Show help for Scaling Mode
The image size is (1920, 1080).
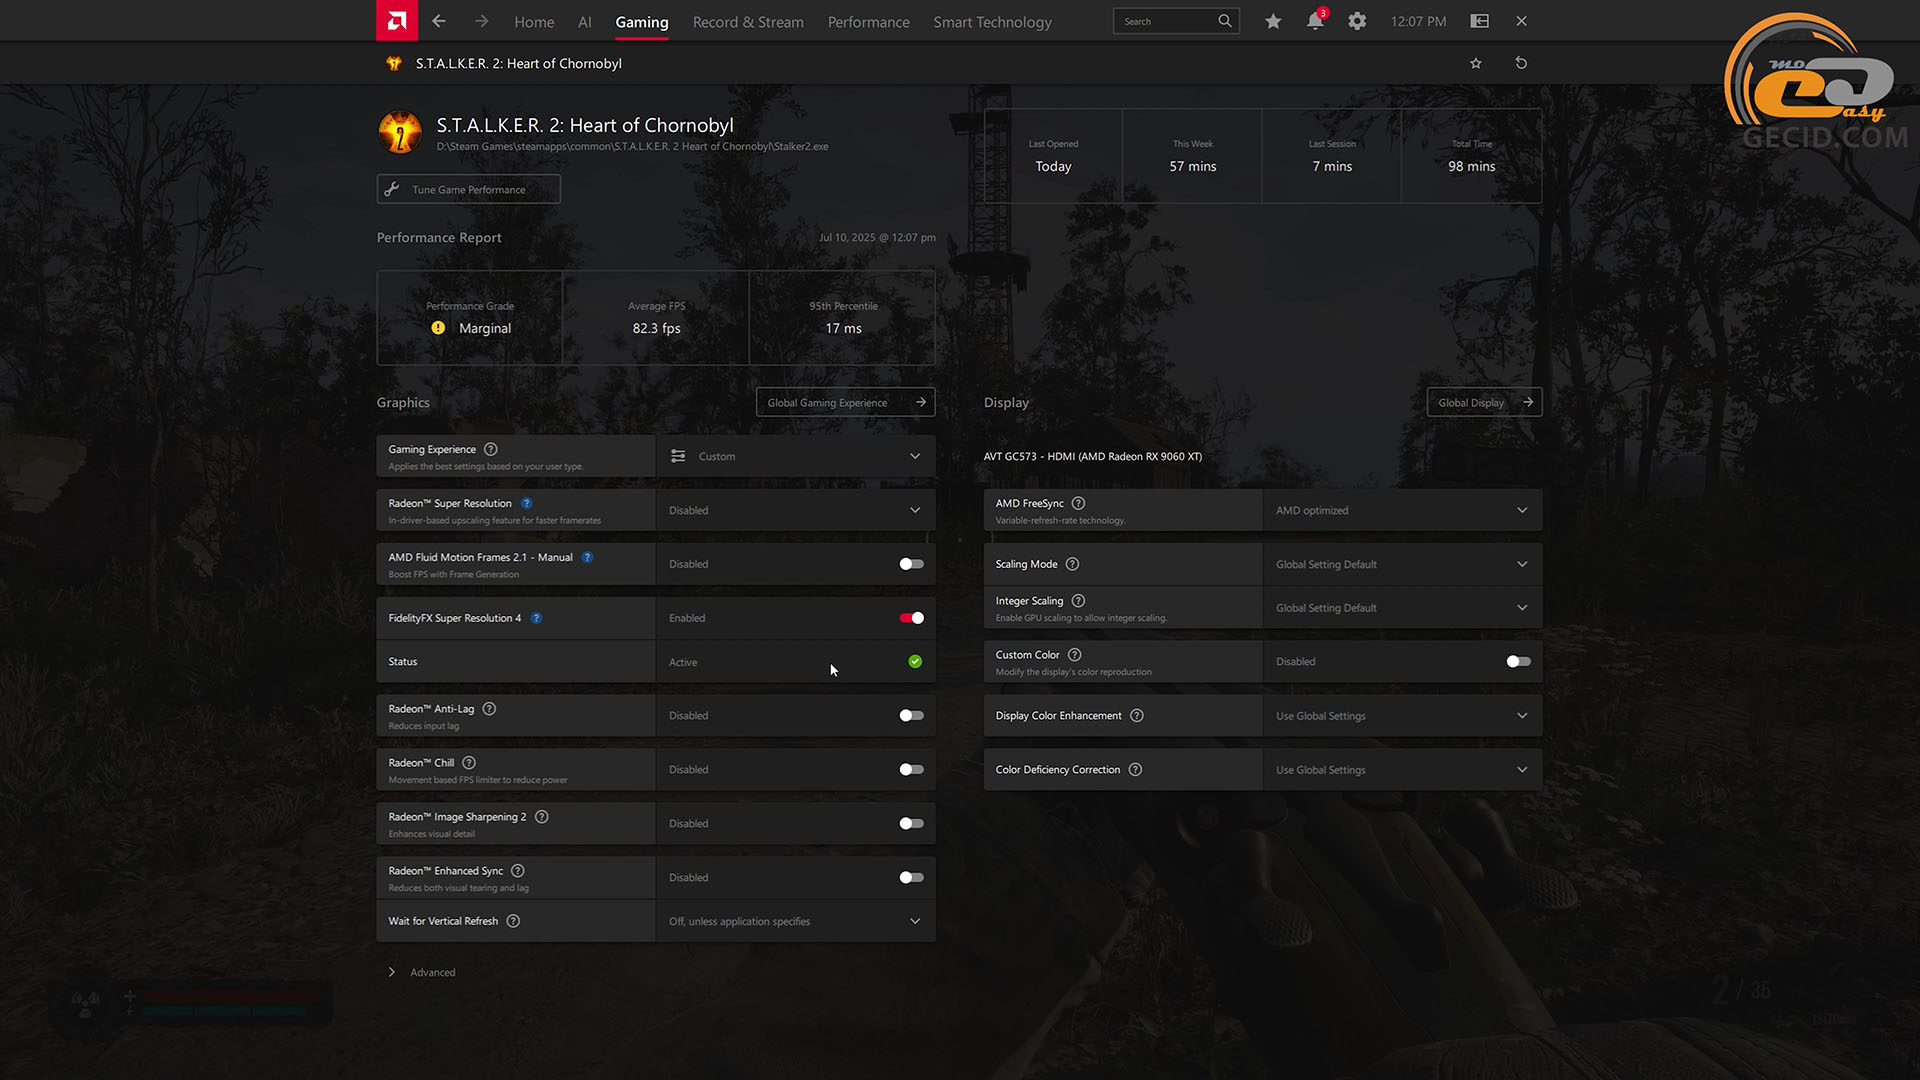tap(1073, 564)
